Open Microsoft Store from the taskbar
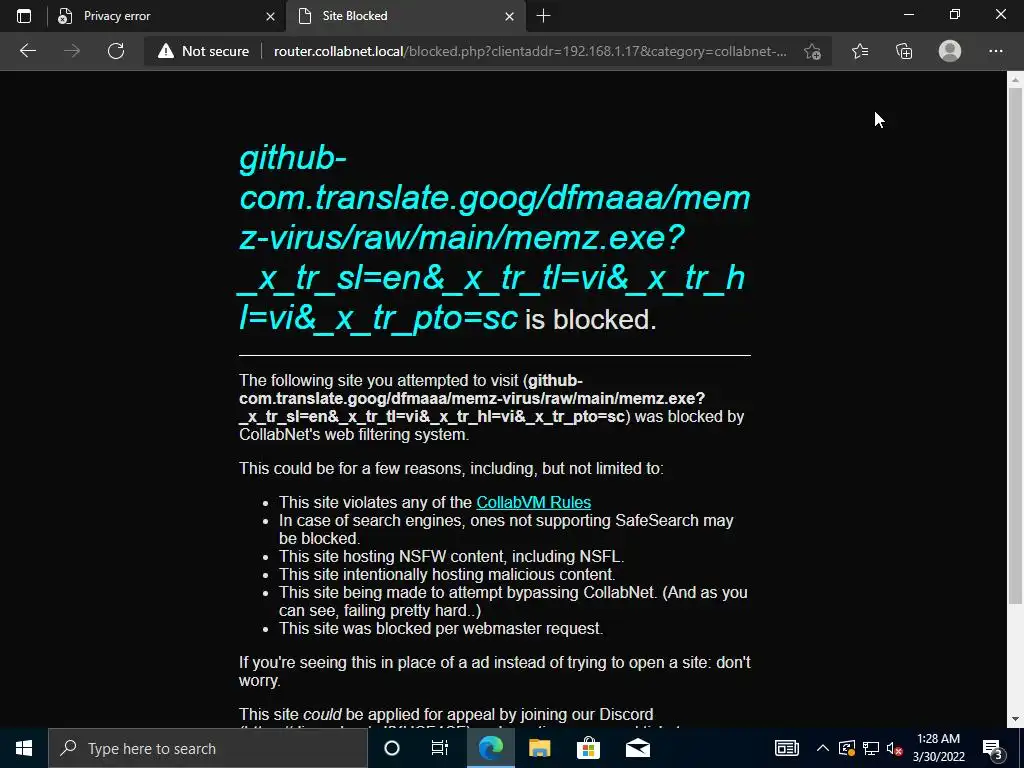This screenshot has width=1024, height=768. tap(588, 748)
